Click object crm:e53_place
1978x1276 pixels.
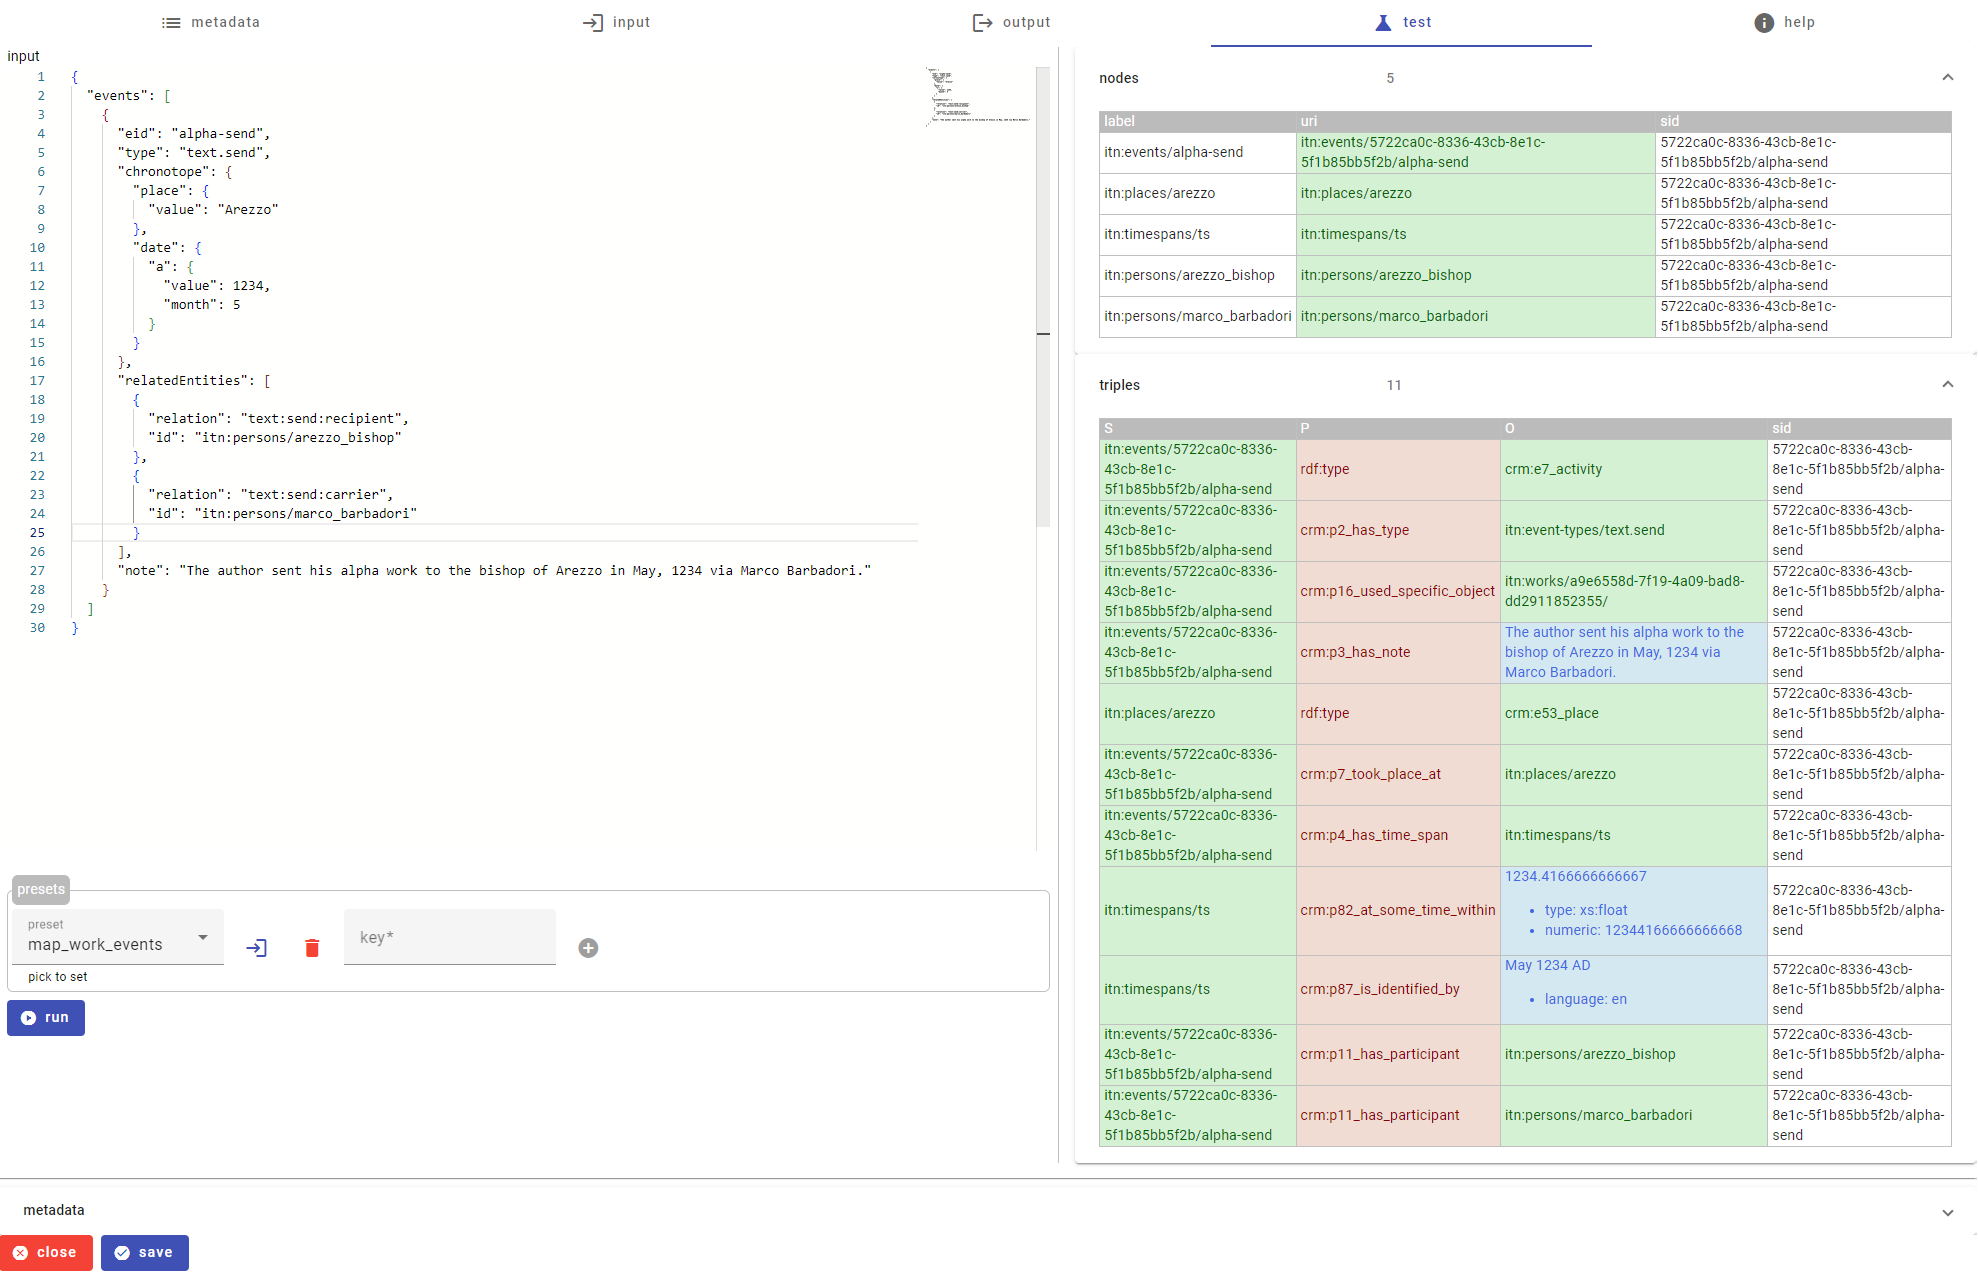[1552, 713]
